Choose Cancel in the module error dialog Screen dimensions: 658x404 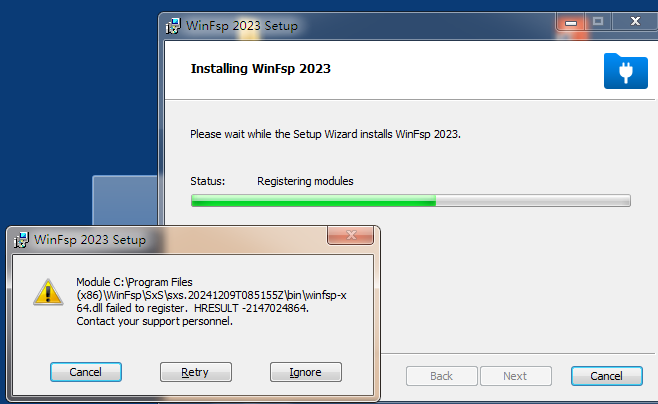(x=86, y=372)
